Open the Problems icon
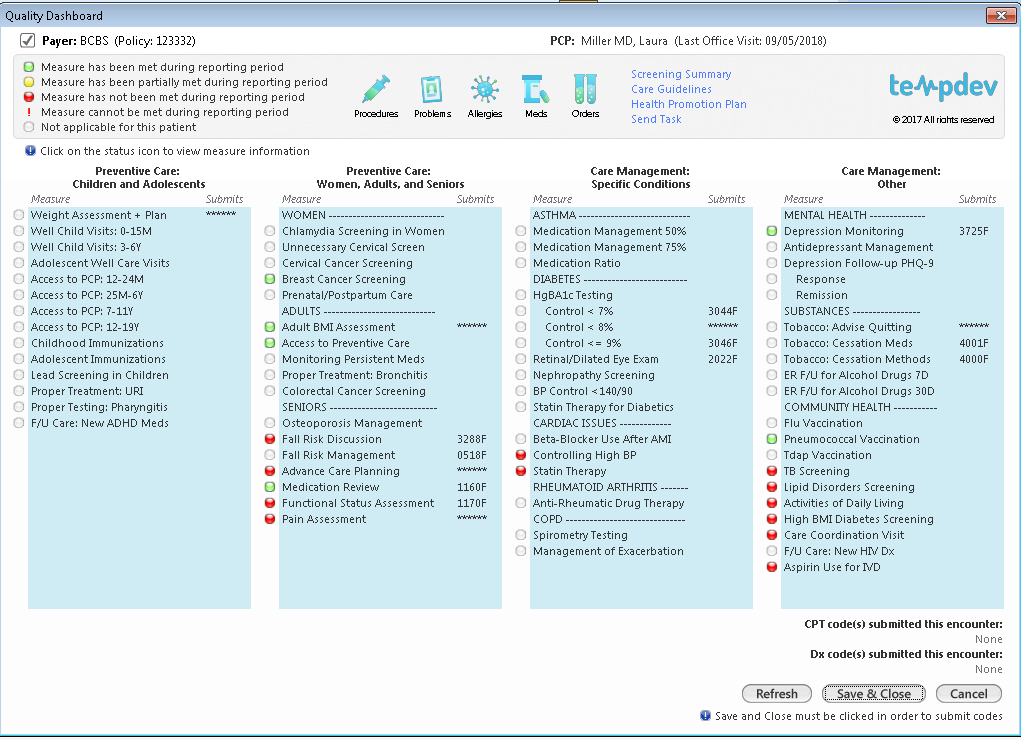1021x740 pixels. click(x=432, y=90)
